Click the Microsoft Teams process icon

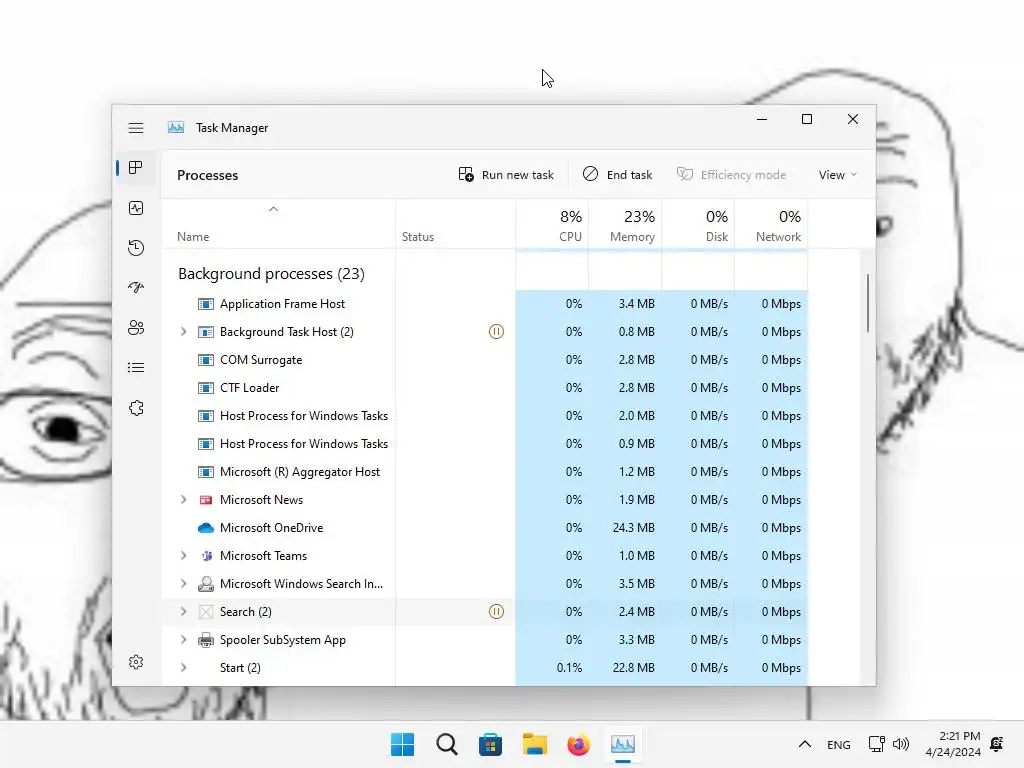206,556
